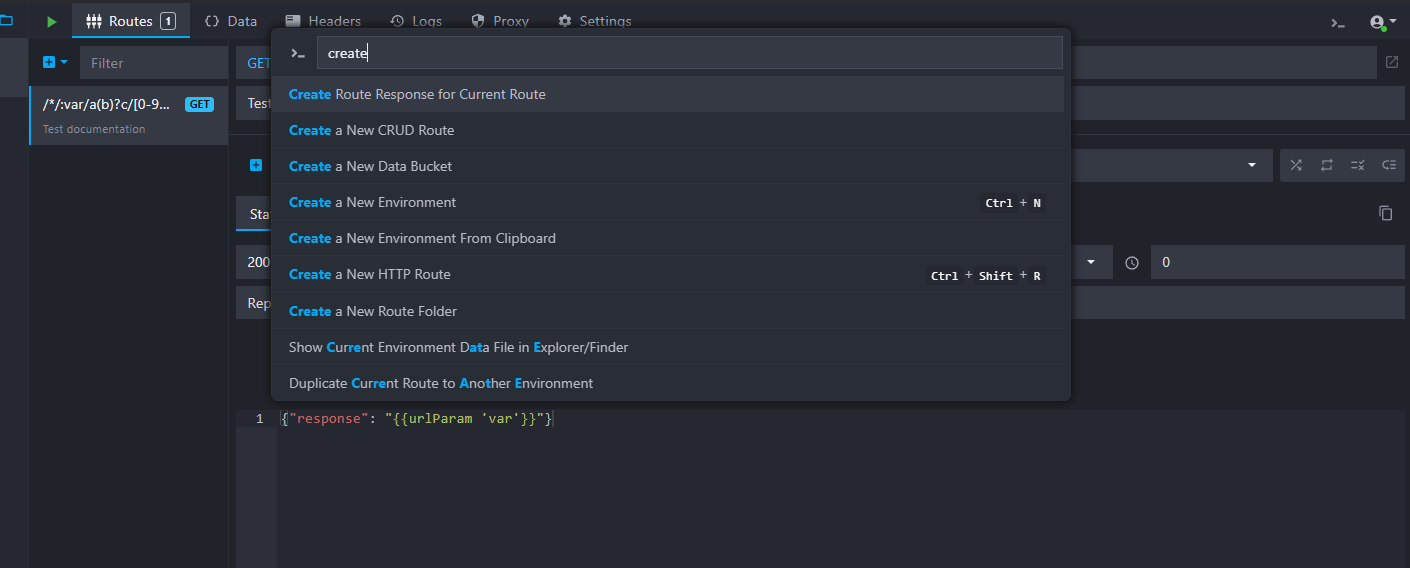Toggle the fallback response mode icon
Screen dimensions: 1410x568
pos(1388,165)
